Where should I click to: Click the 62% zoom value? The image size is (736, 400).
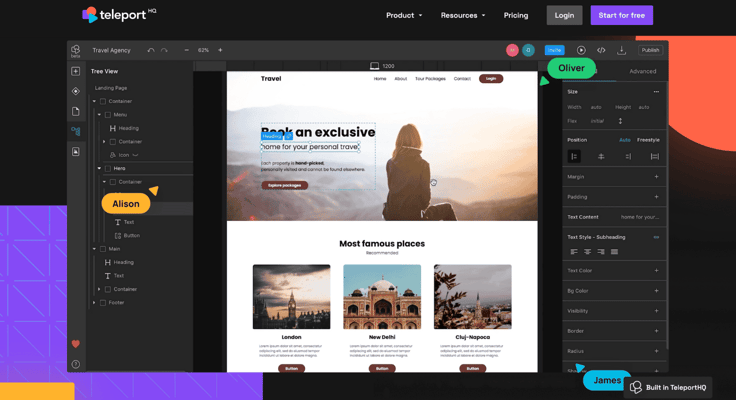coord(203,50)
